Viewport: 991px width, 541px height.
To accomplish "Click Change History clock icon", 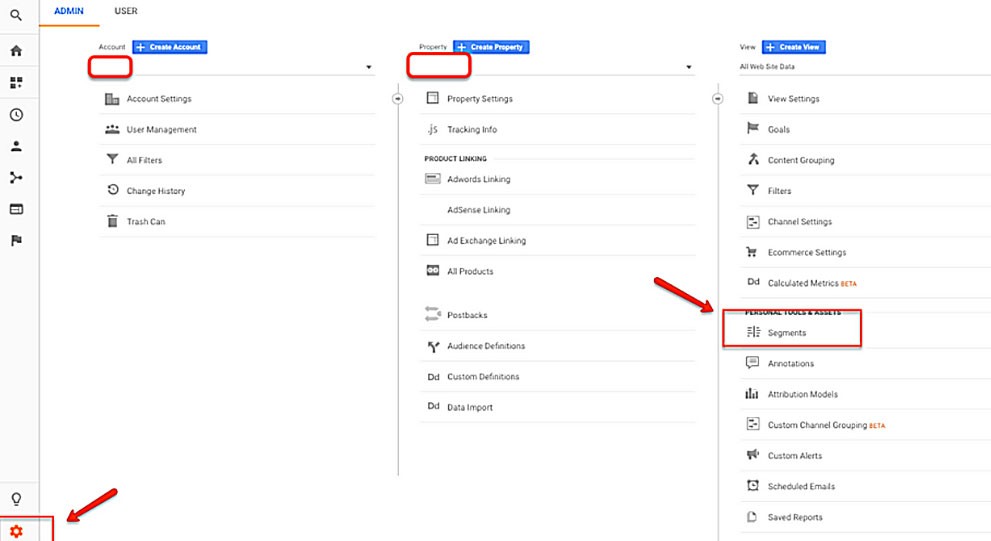I will click(x=112, y=190).
